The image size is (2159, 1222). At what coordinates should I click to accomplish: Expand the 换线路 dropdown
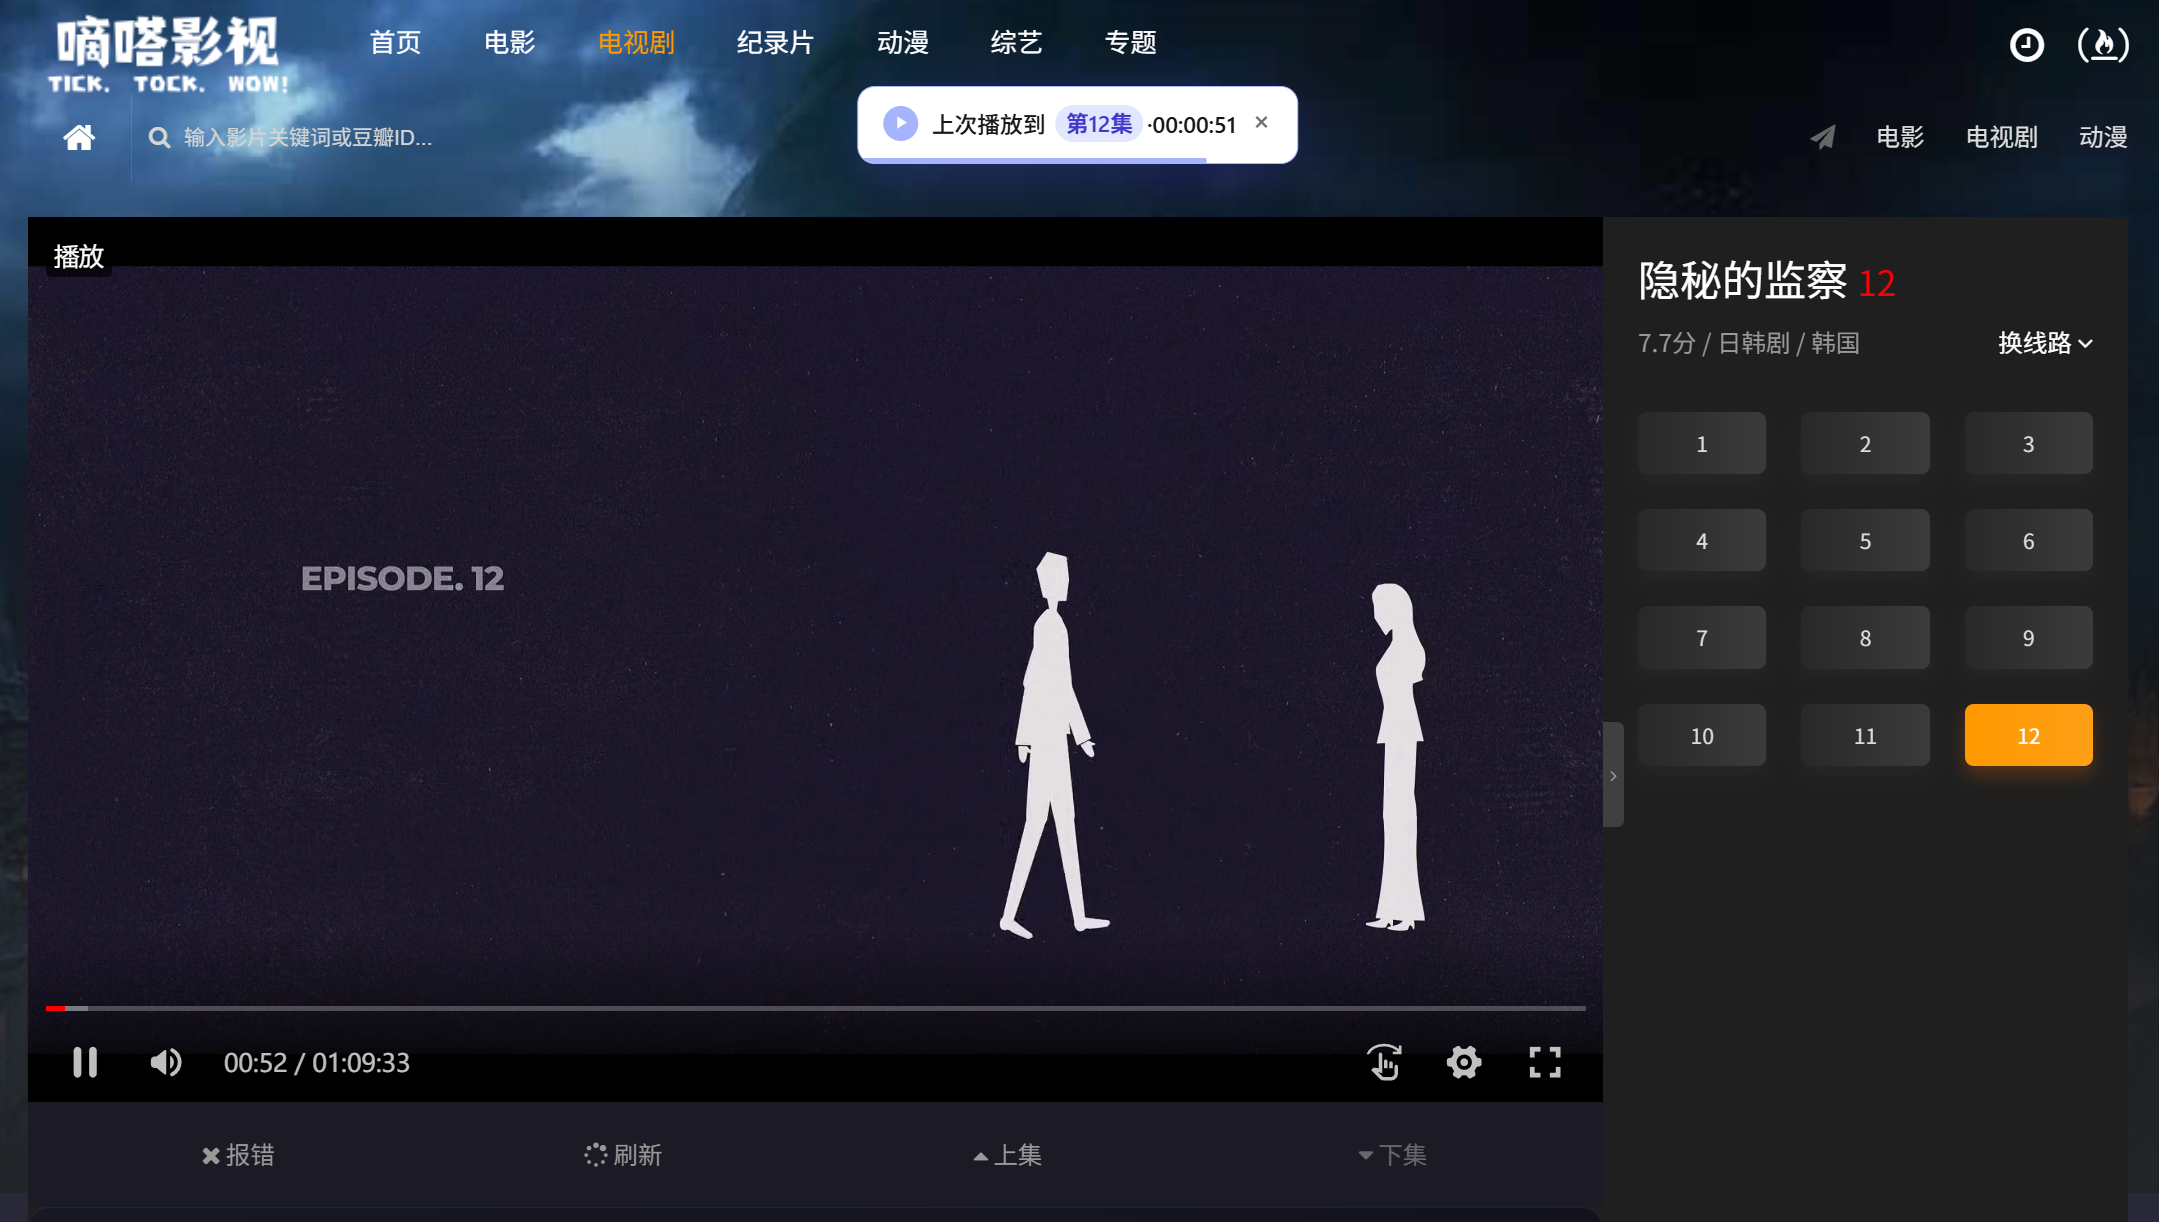pos(2045,343)
